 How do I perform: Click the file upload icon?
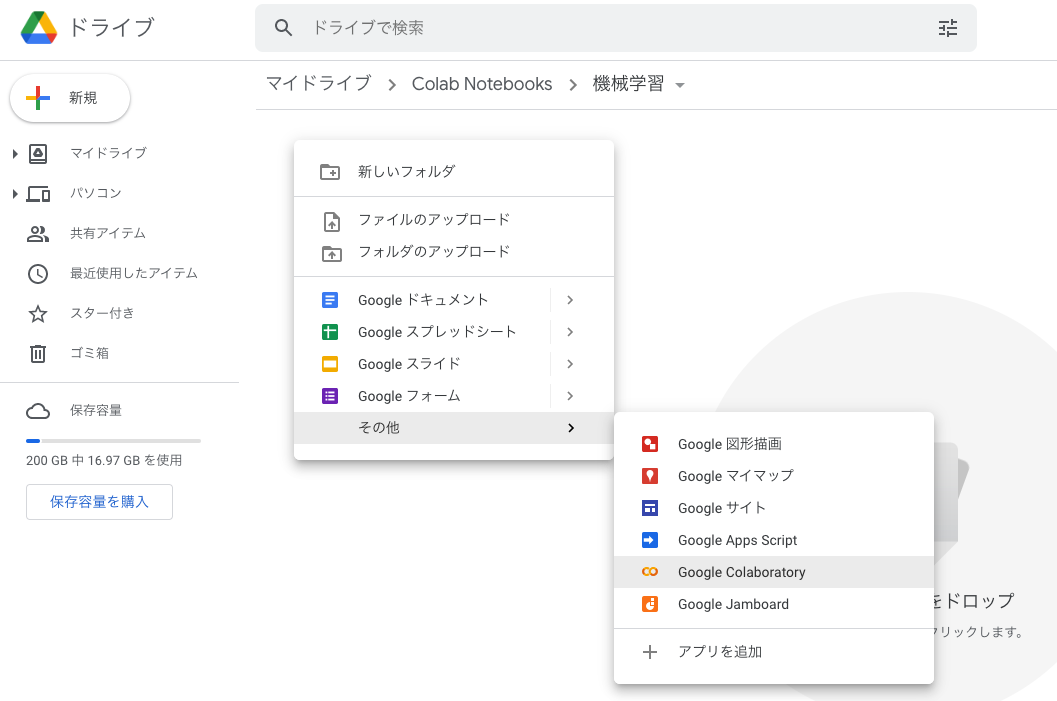[x=332, y=221]
